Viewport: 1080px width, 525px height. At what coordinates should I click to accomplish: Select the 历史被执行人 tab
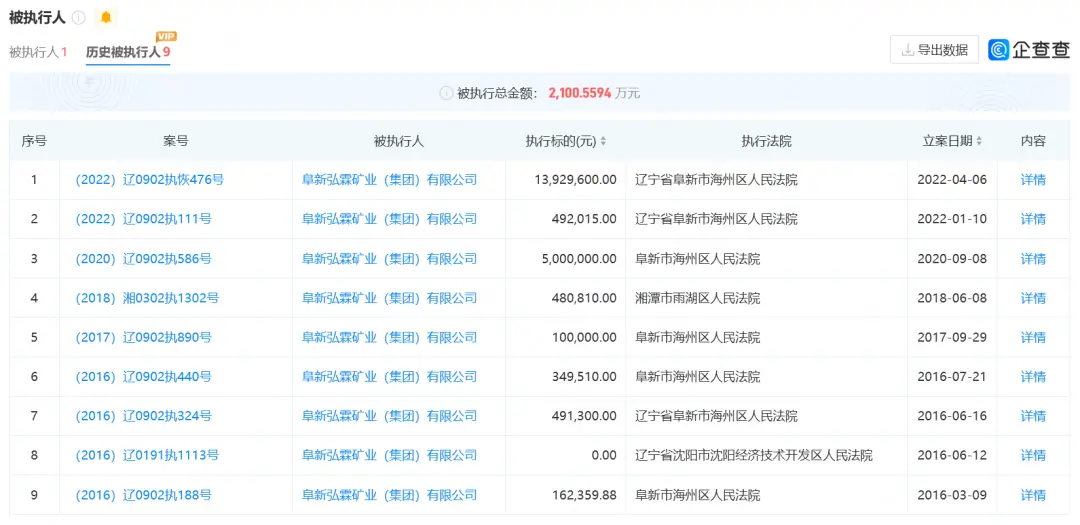(x=127, y=52)
